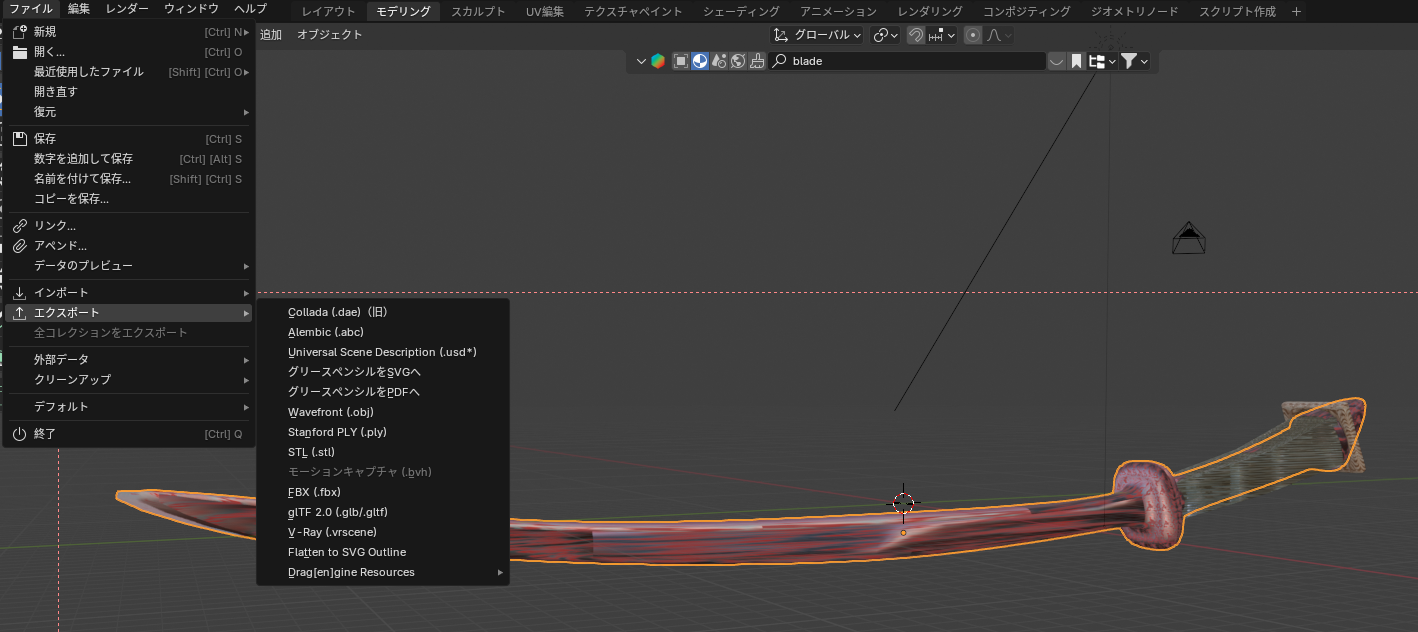
Task: Choose FBX (.fbx) from the export submenu
Action: pyautogui.click(x=315, y=492)
